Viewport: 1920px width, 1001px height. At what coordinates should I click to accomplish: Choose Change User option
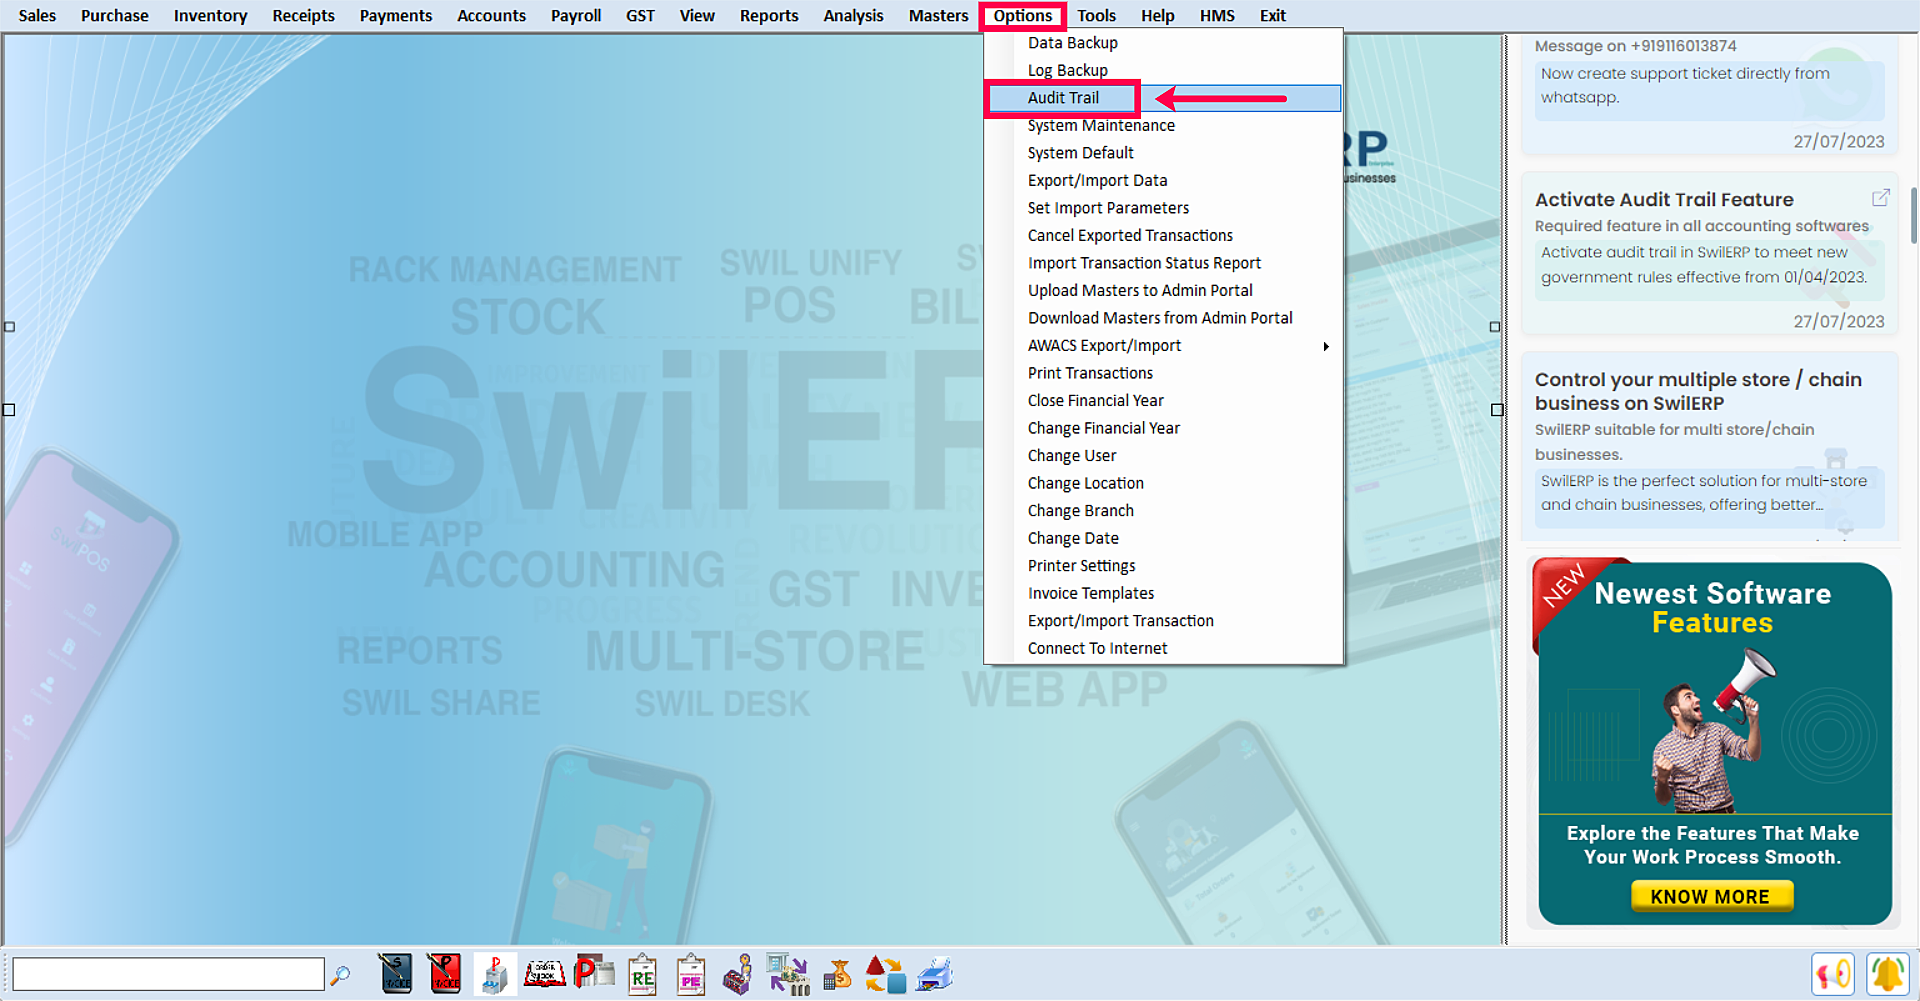pyautogui.click(x=1163, y=456)
